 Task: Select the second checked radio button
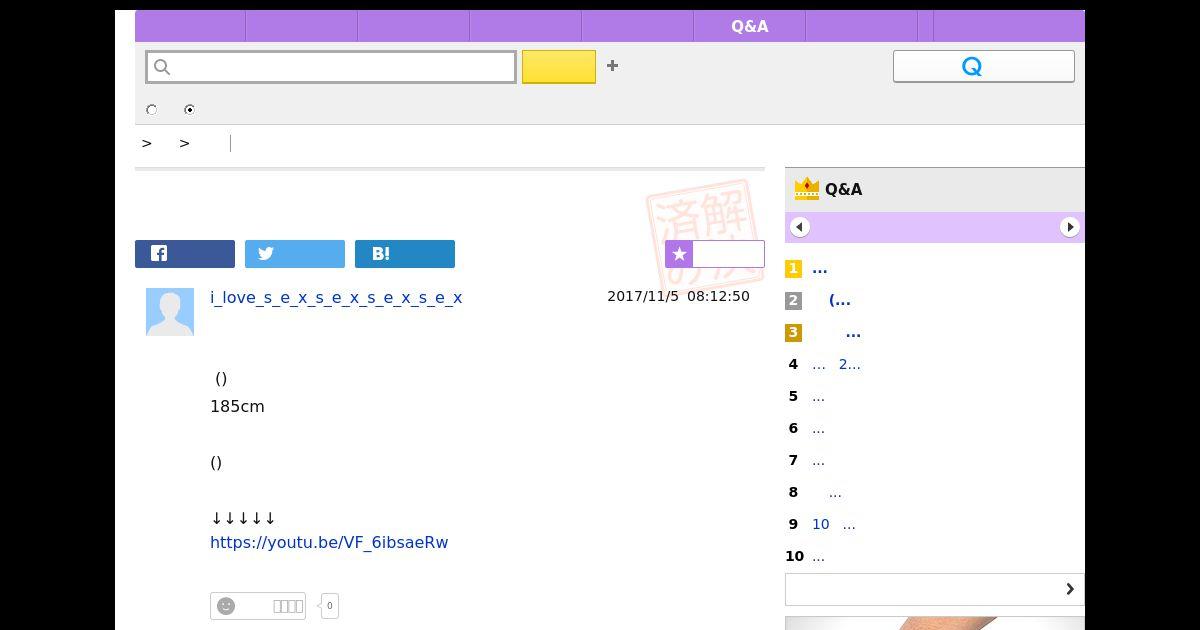[x=189, y=110]
